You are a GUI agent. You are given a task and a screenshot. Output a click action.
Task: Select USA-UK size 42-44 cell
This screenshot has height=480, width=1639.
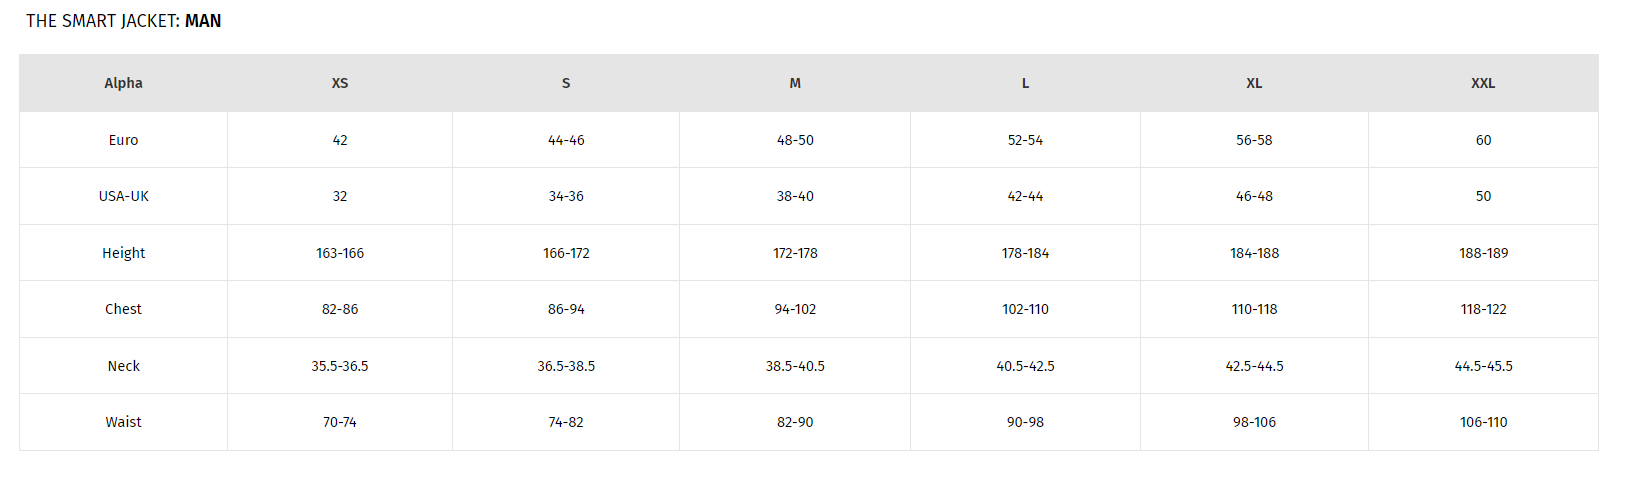1025,196
